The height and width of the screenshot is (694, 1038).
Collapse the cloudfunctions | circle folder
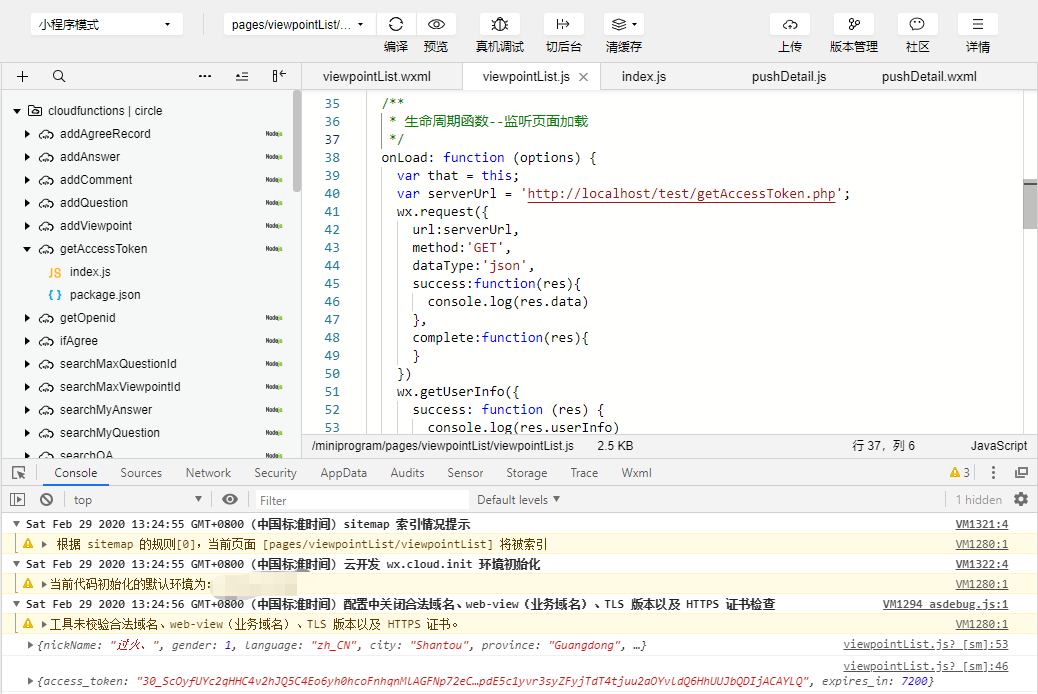pos(17,111)
